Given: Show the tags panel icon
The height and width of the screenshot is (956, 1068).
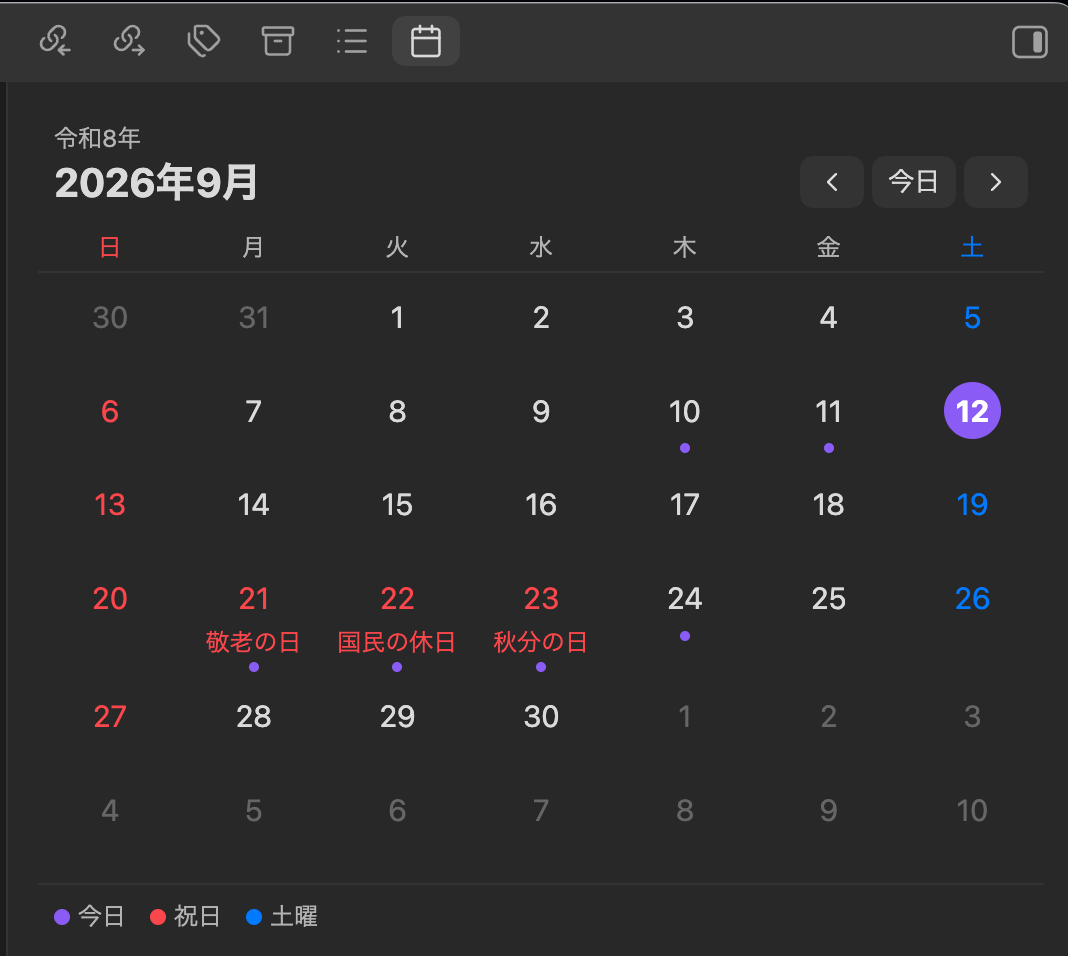Looking at the screenshot, I should [203, 41].
